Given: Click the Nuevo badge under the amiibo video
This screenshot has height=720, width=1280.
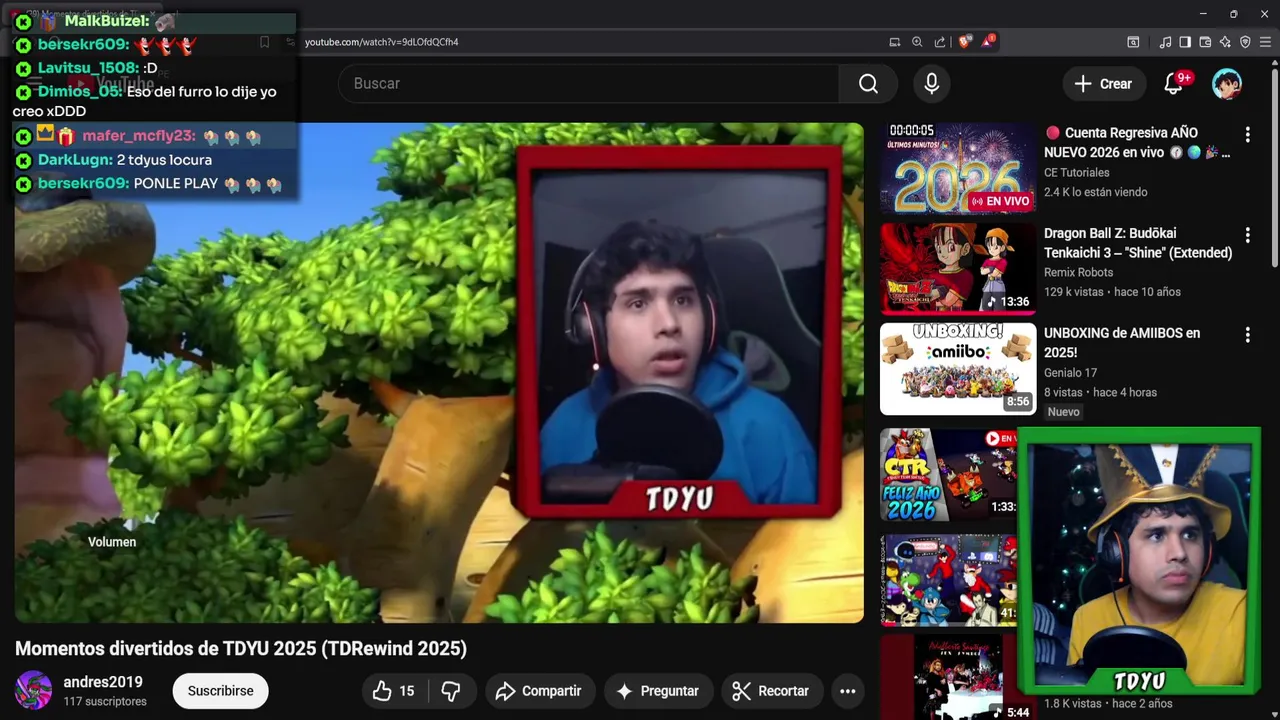Looking at the screenshot, I should [1064, 412].
